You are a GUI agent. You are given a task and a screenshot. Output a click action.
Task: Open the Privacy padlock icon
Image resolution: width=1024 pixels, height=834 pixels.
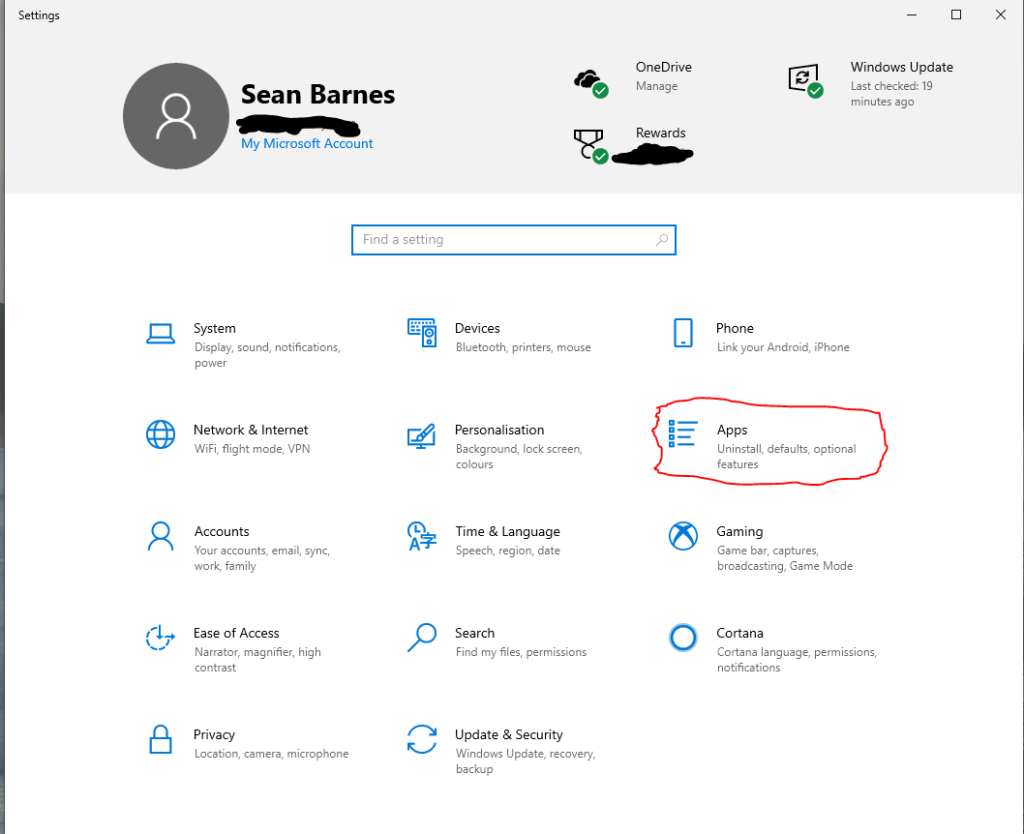160,739
